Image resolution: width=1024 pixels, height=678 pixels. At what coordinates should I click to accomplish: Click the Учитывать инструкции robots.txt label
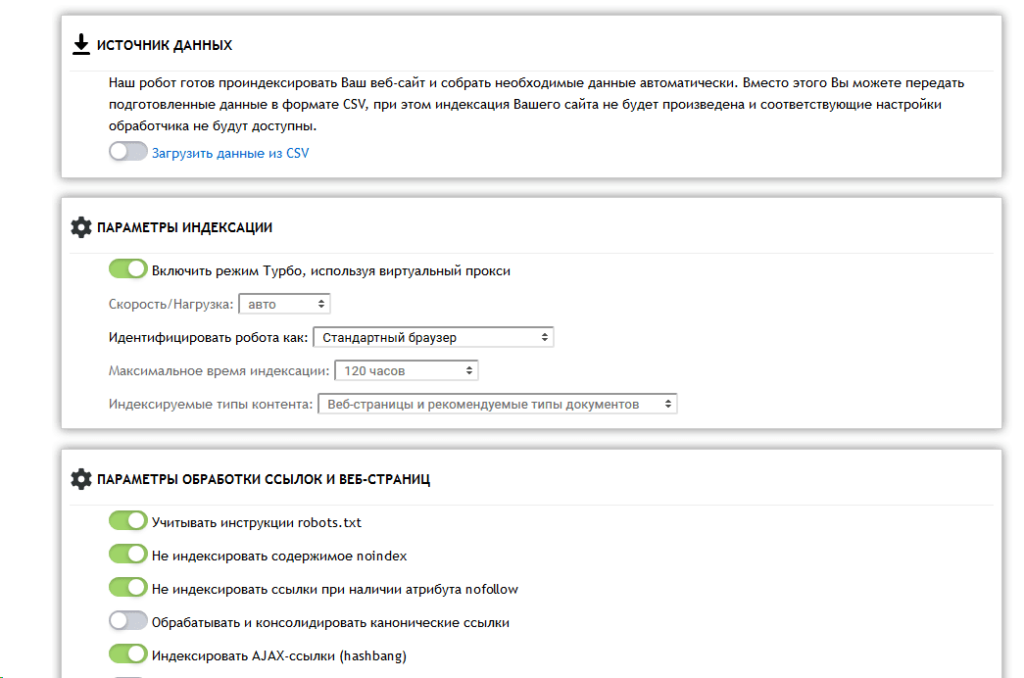click(257, 523)
